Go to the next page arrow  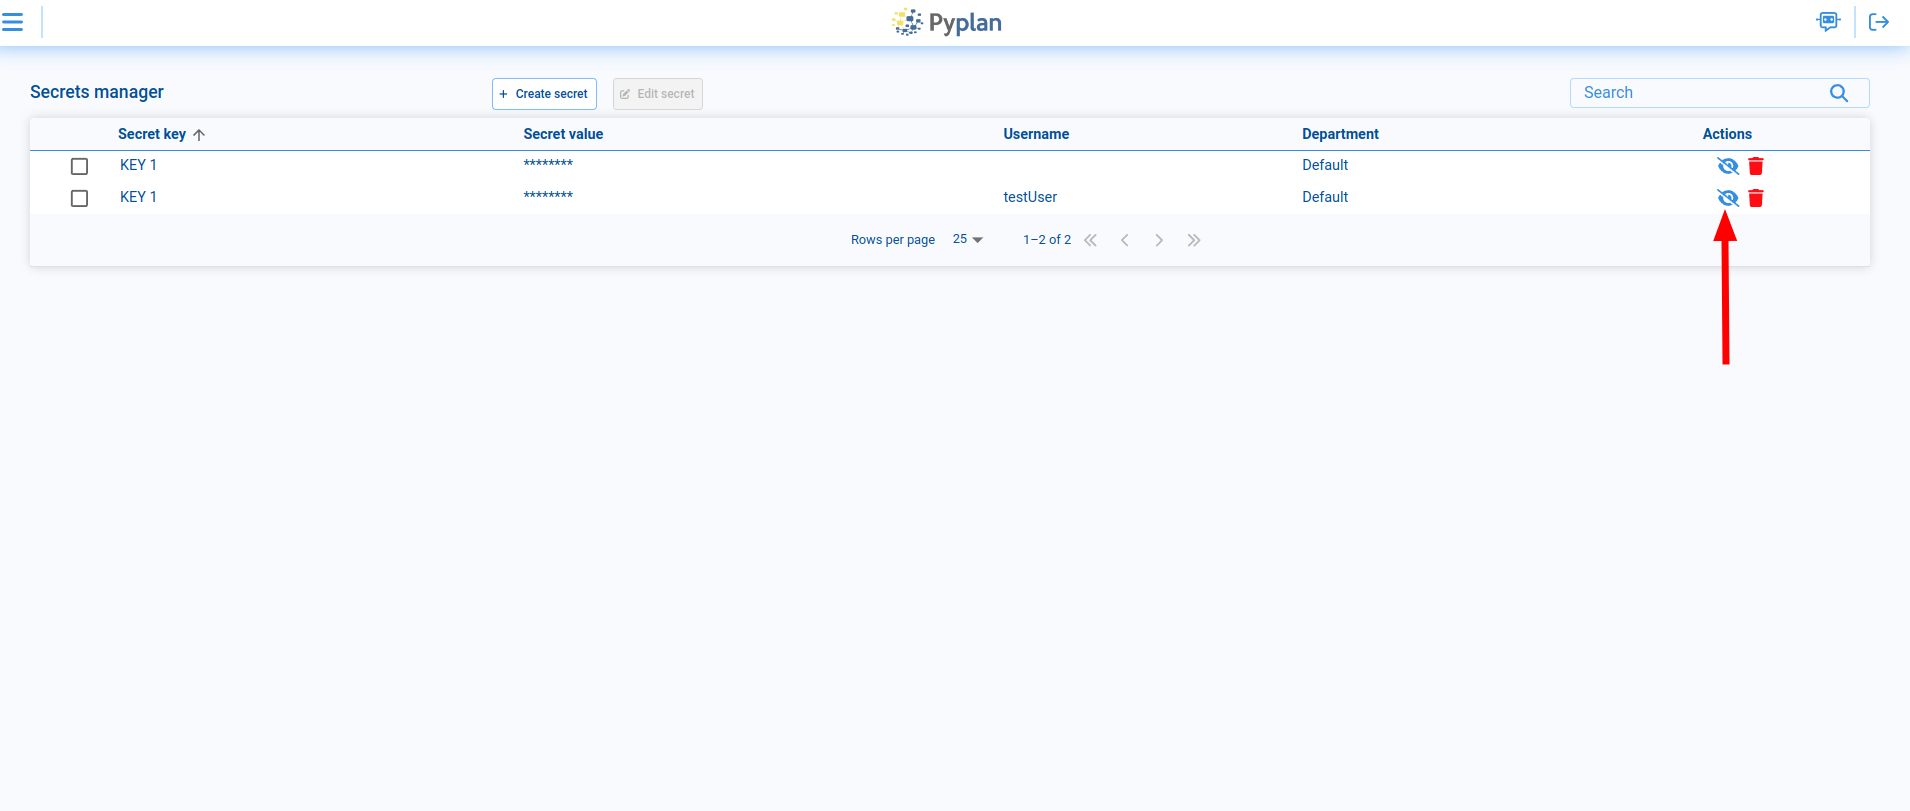[x=1159, y=240]
